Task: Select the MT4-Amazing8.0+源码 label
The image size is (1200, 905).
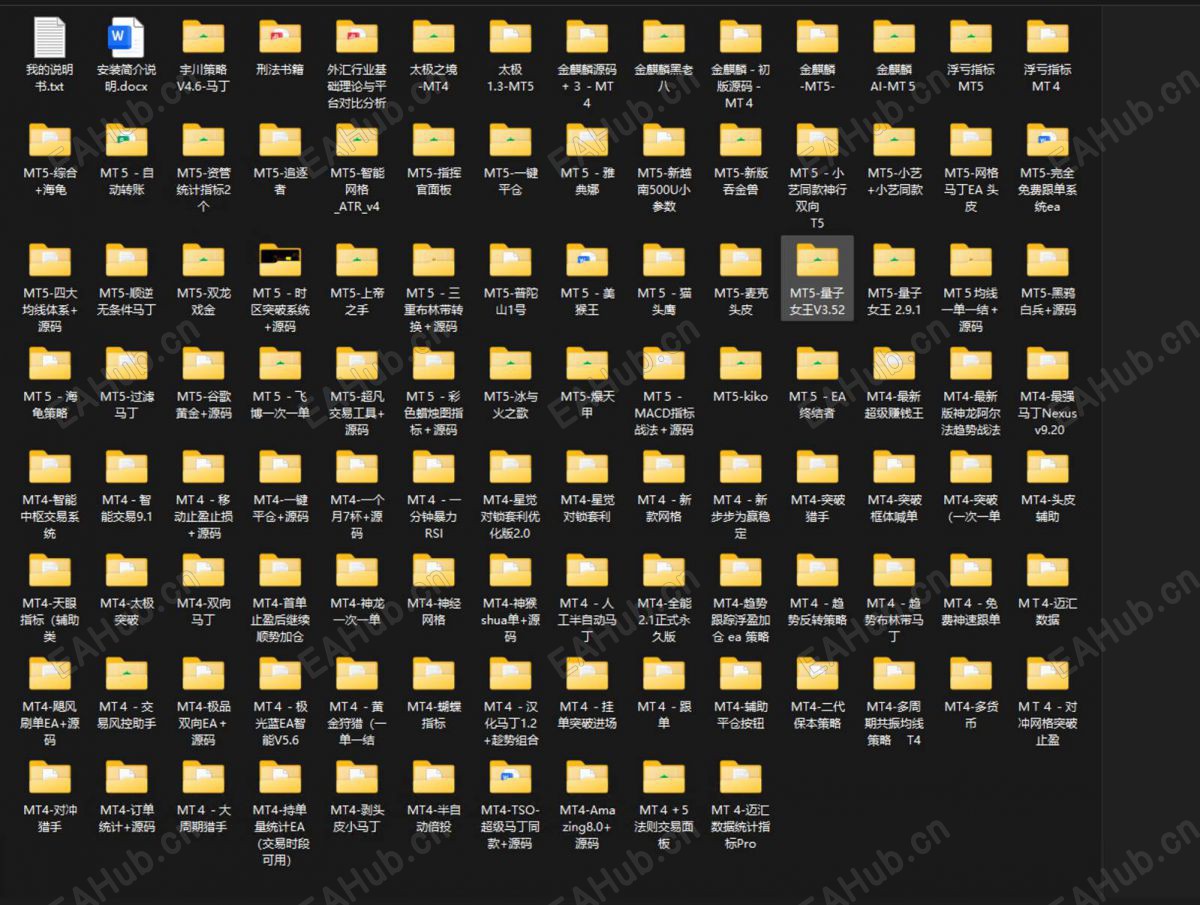Action: (587, 826)
